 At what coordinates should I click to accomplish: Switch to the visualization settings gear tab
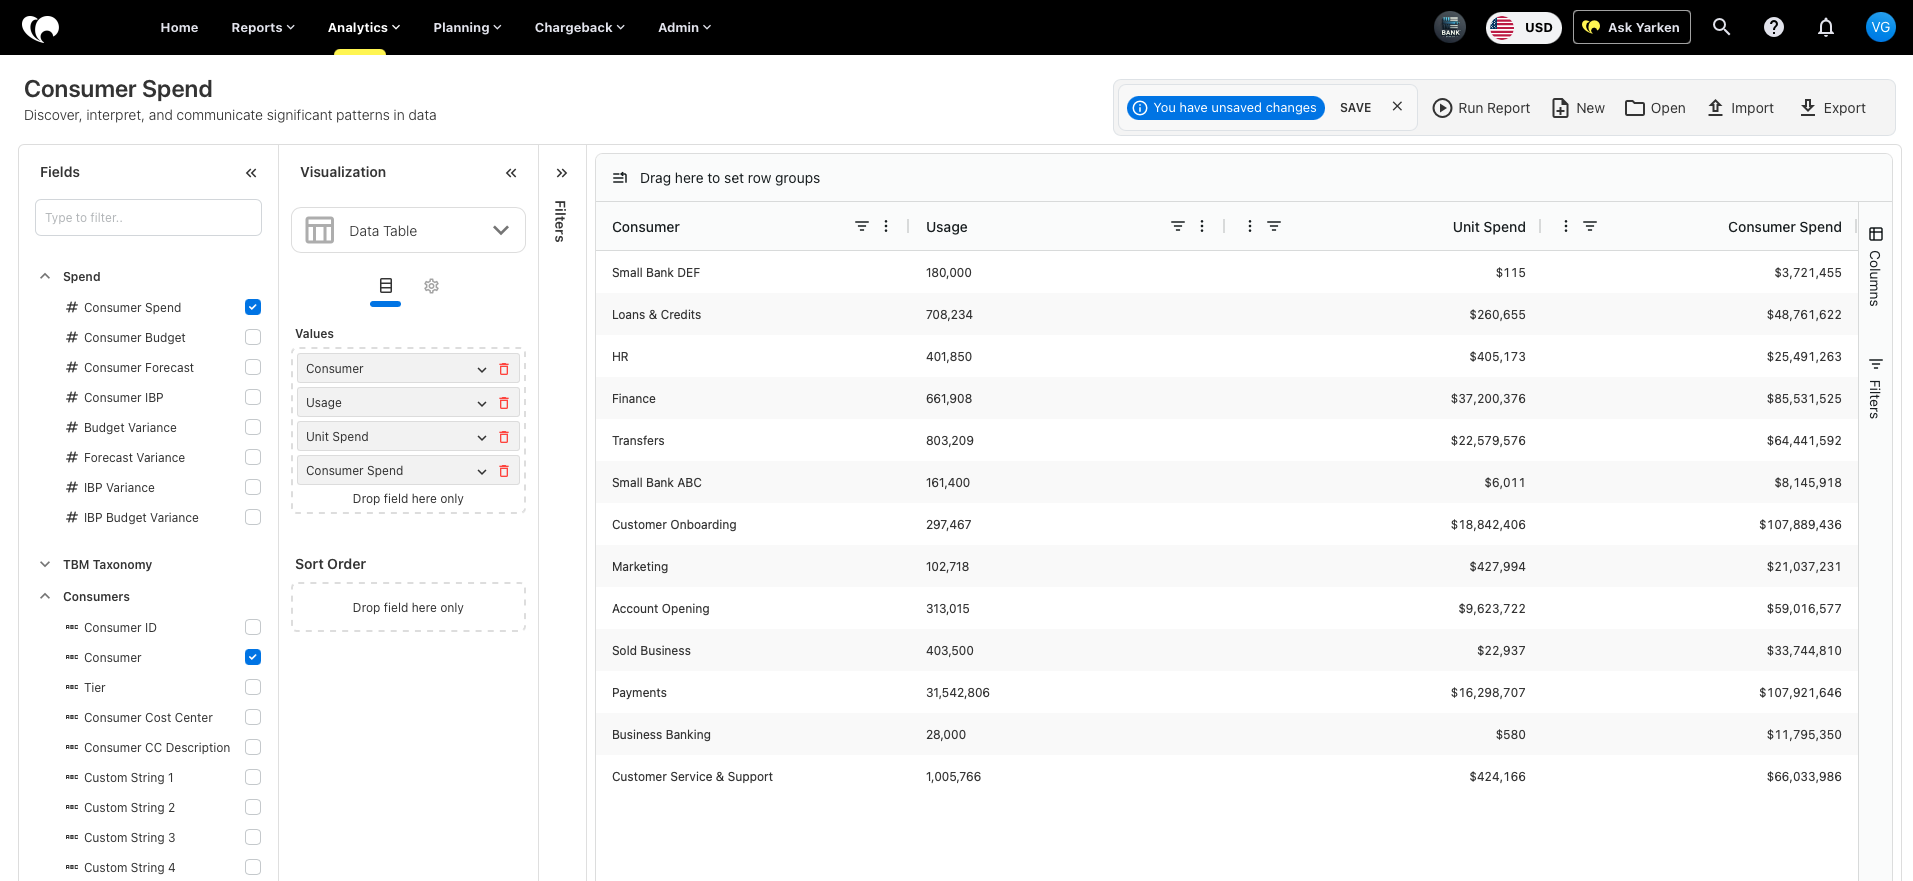point(431,286)
